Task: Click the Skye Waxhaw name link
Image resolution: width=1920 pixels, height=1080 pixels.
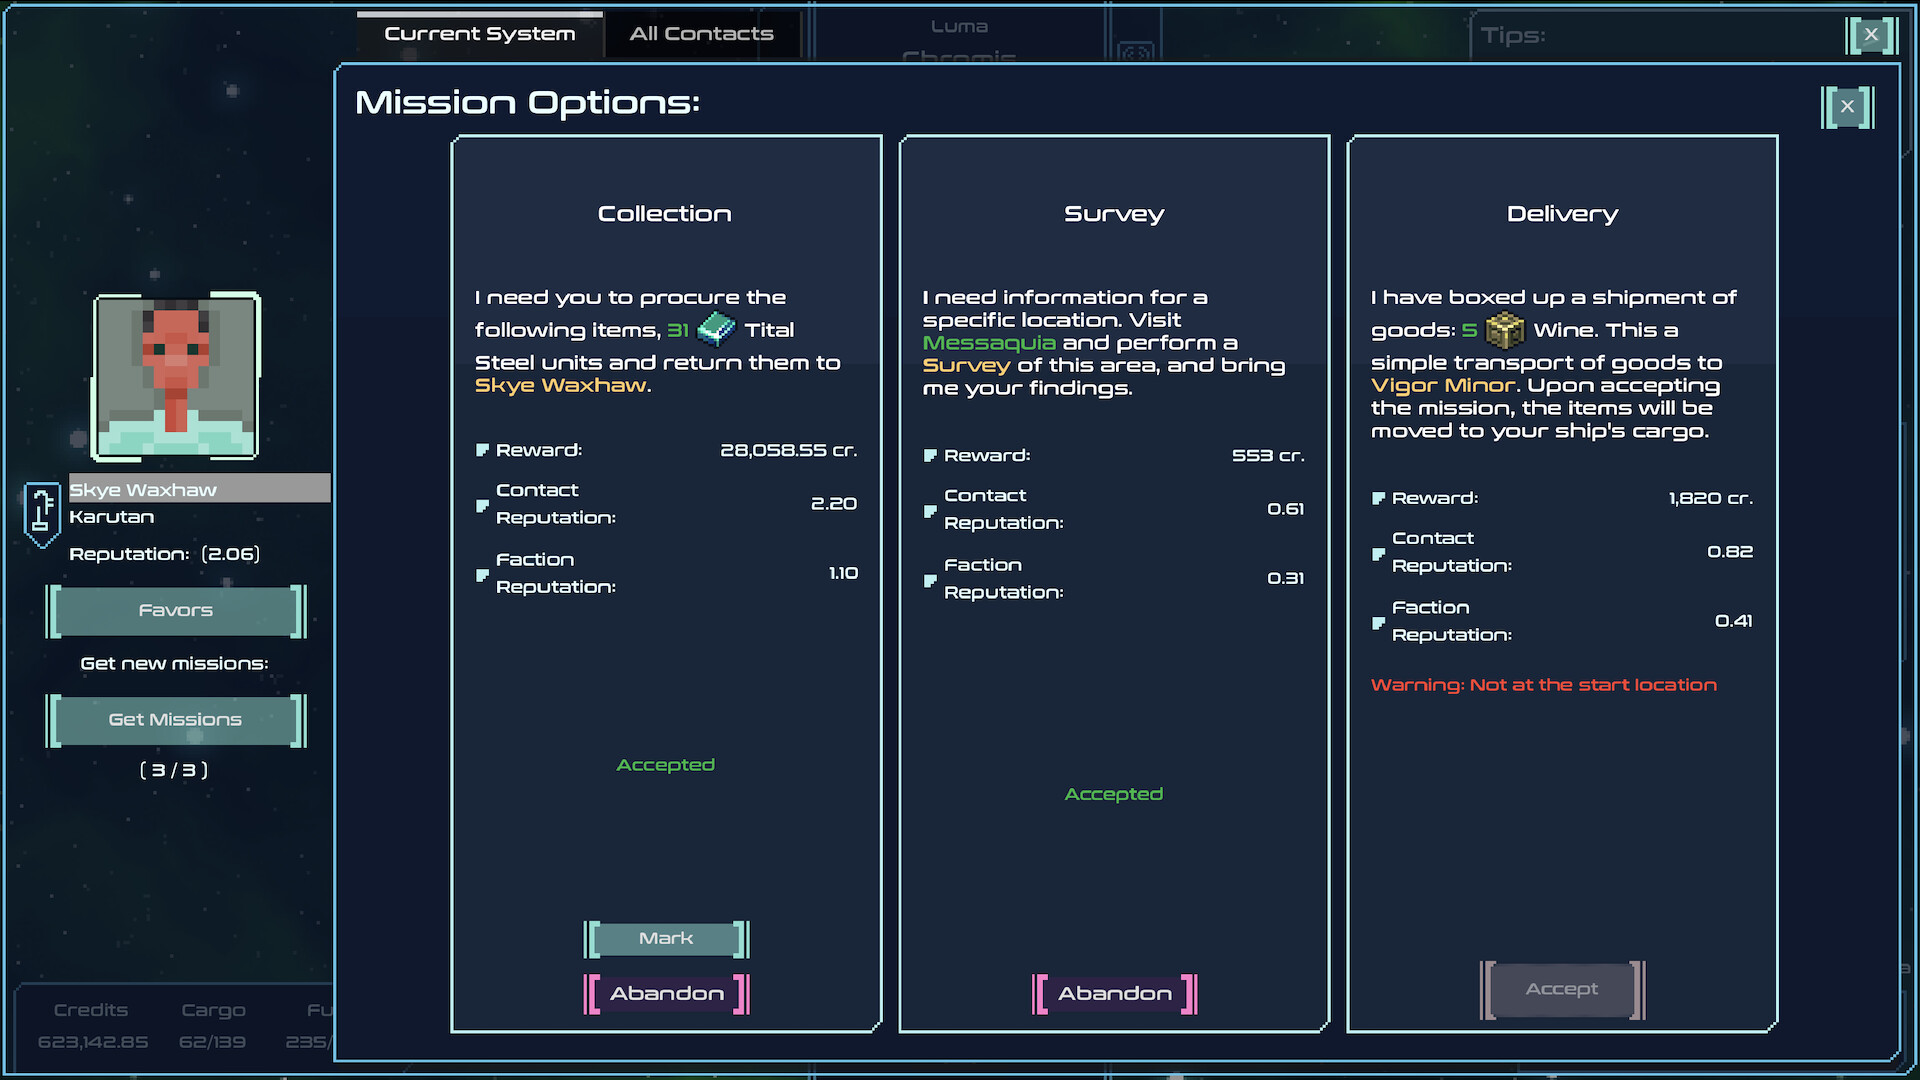Action: 561,386
